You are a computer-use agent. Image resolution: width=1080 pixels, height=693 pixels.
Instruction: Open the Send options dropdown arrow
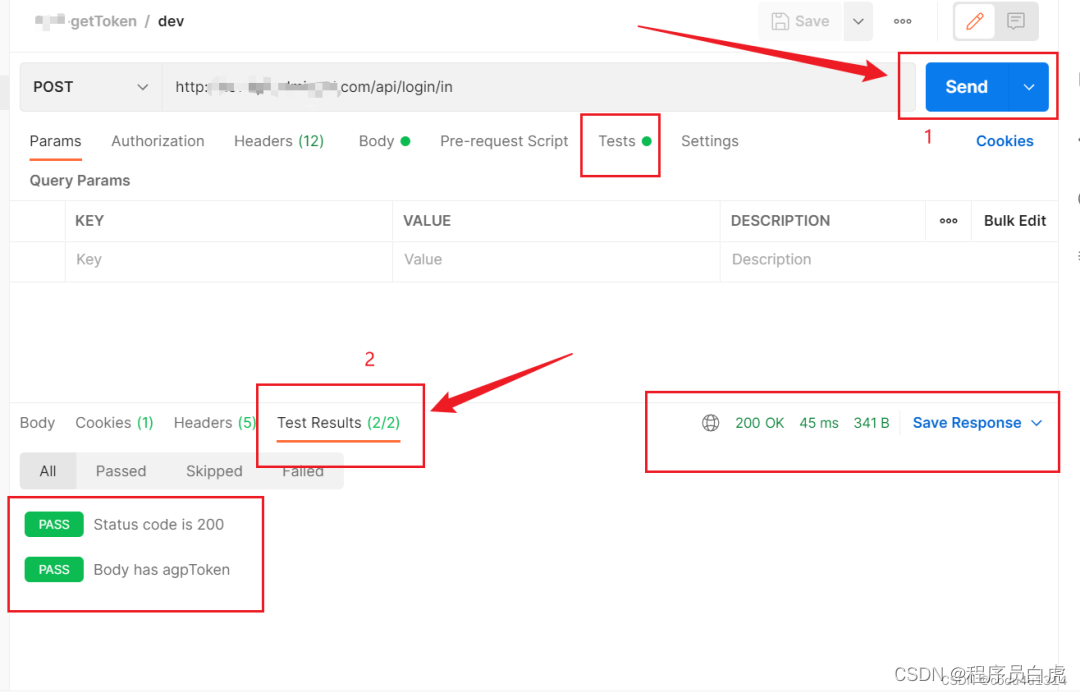1029,87
